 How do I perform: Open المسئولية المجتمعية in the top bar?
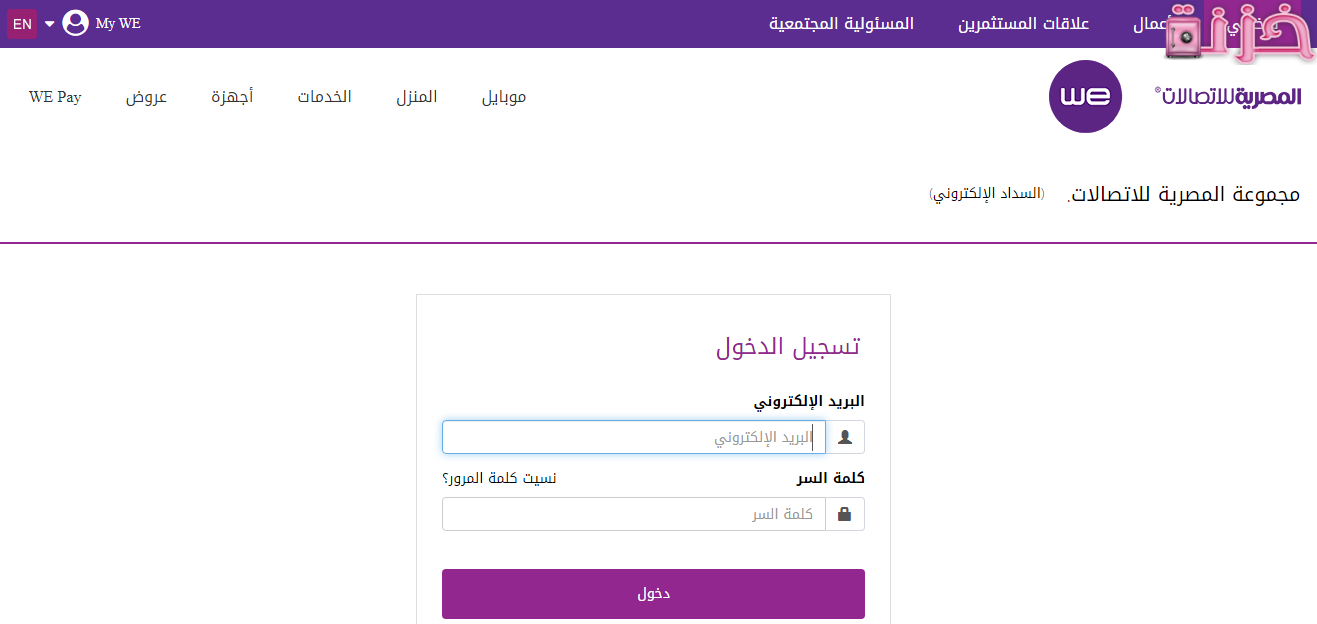click(842, 23)
